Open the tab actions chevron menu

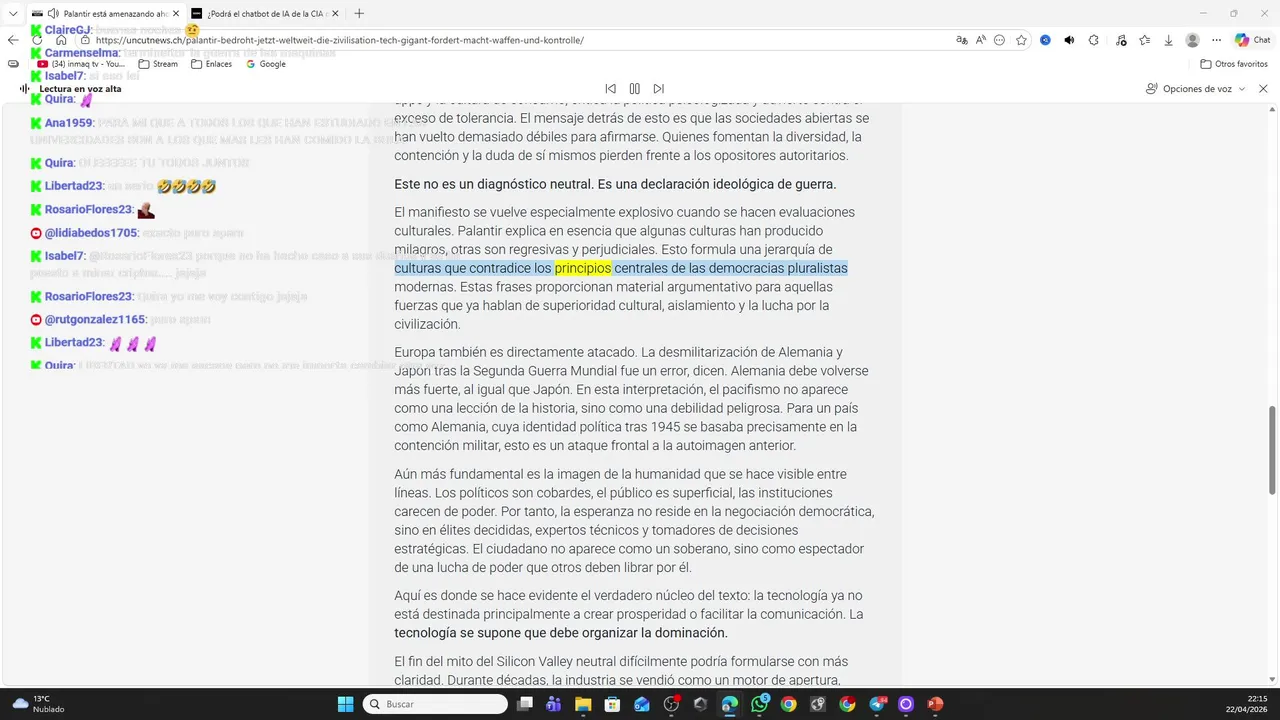[13, 13]
